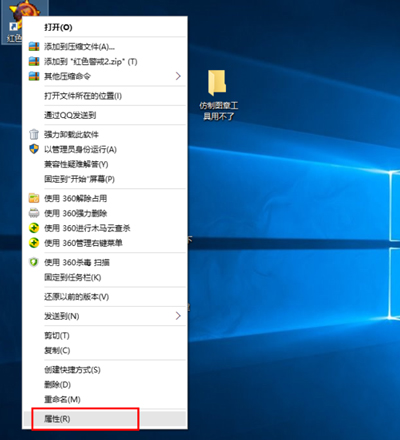The height and width of the screenshot is (440, 400).
Task: Select 重命名(M) menu entry
Action: [104, 399]
